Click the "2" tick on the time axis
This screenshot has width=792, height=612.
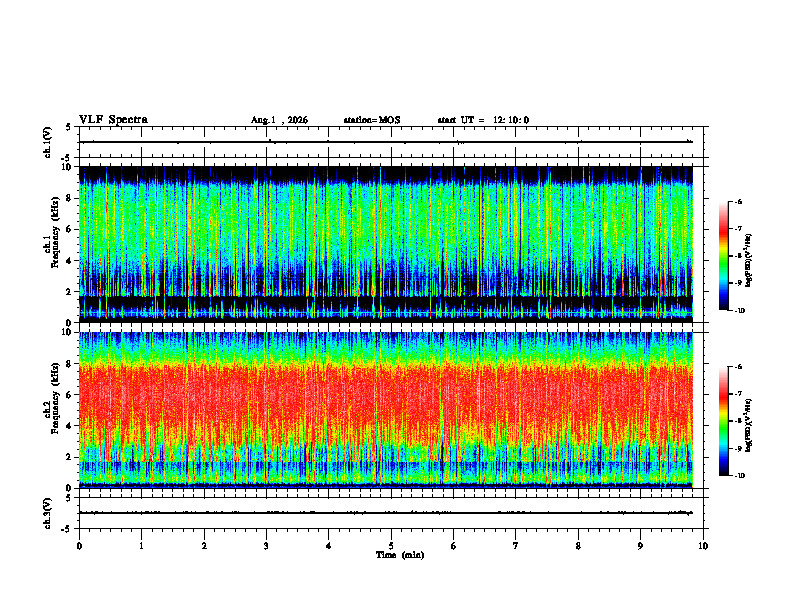pos(204,546)
